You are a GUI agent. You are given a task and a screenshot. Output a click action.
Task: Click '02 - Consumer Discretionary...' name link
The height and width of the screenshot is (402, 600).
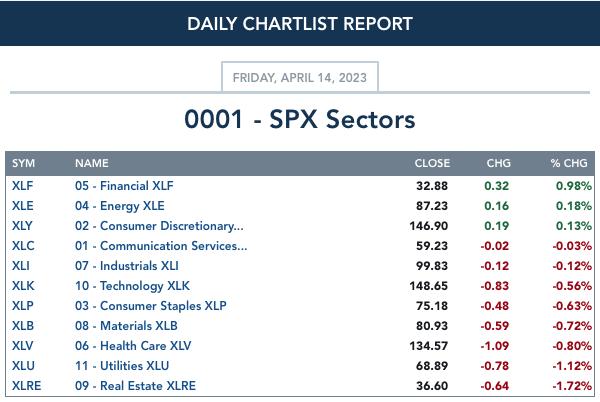(x=159, y=226)
